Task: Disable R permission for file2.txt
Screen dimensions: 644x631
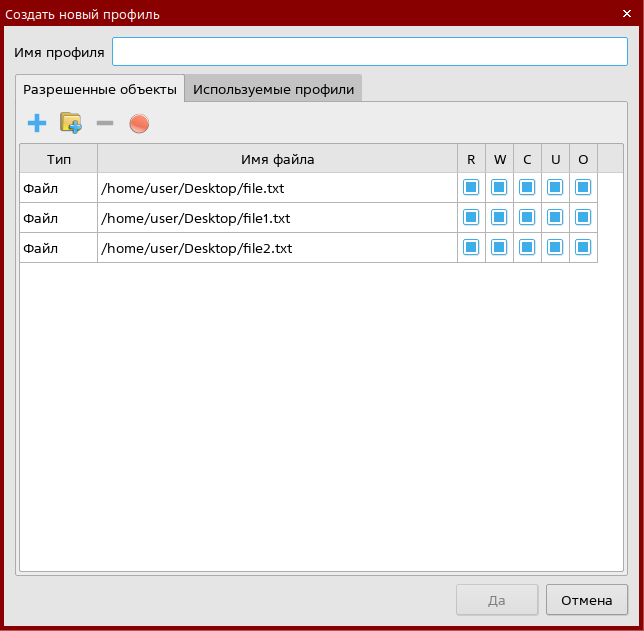Action: coord(471,247)
